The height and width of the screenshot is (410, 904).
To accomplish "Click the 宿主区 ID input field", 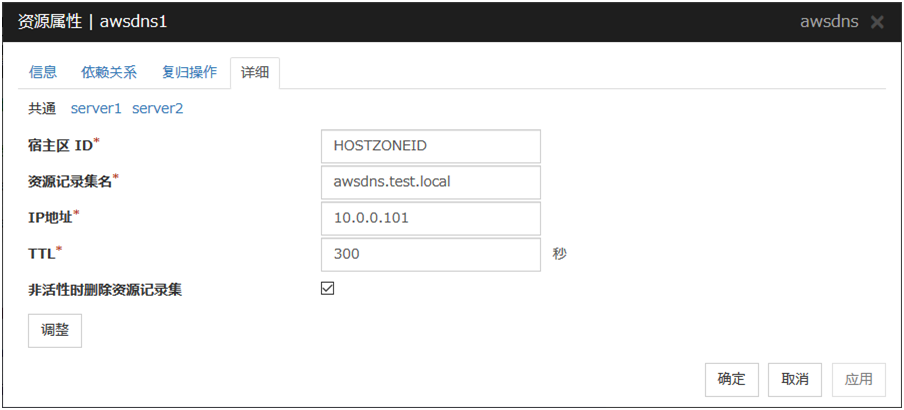I will click(x=431, y=146).
